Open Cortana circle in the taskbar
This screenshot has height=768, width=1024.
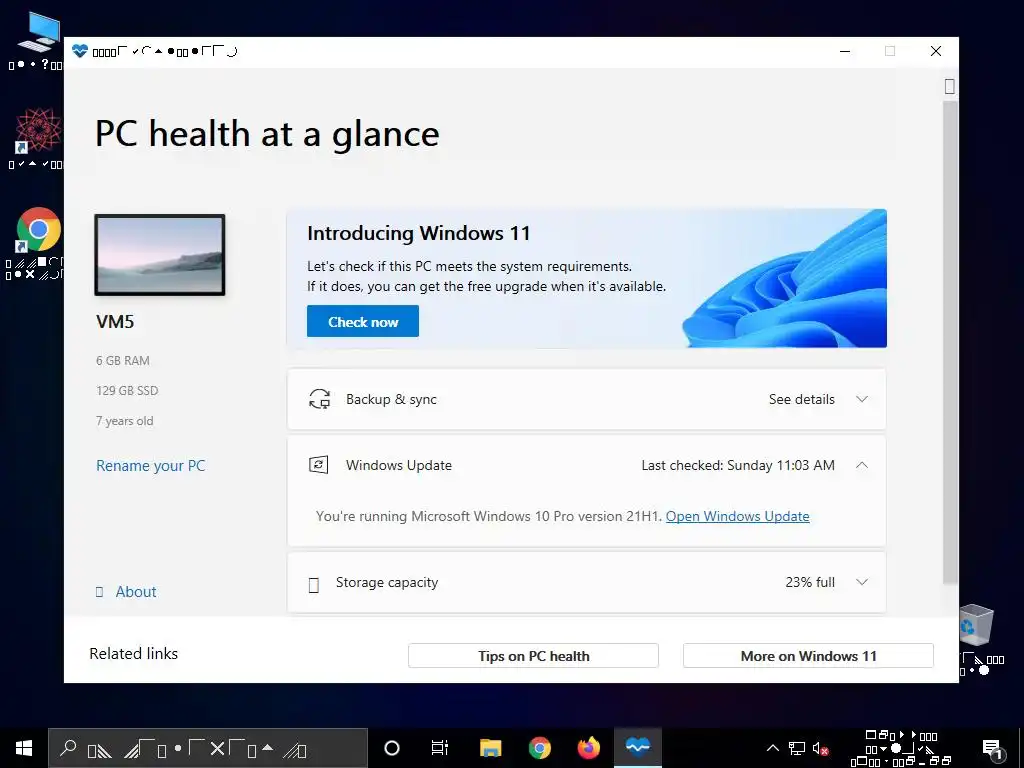click(x=391, y=748)
